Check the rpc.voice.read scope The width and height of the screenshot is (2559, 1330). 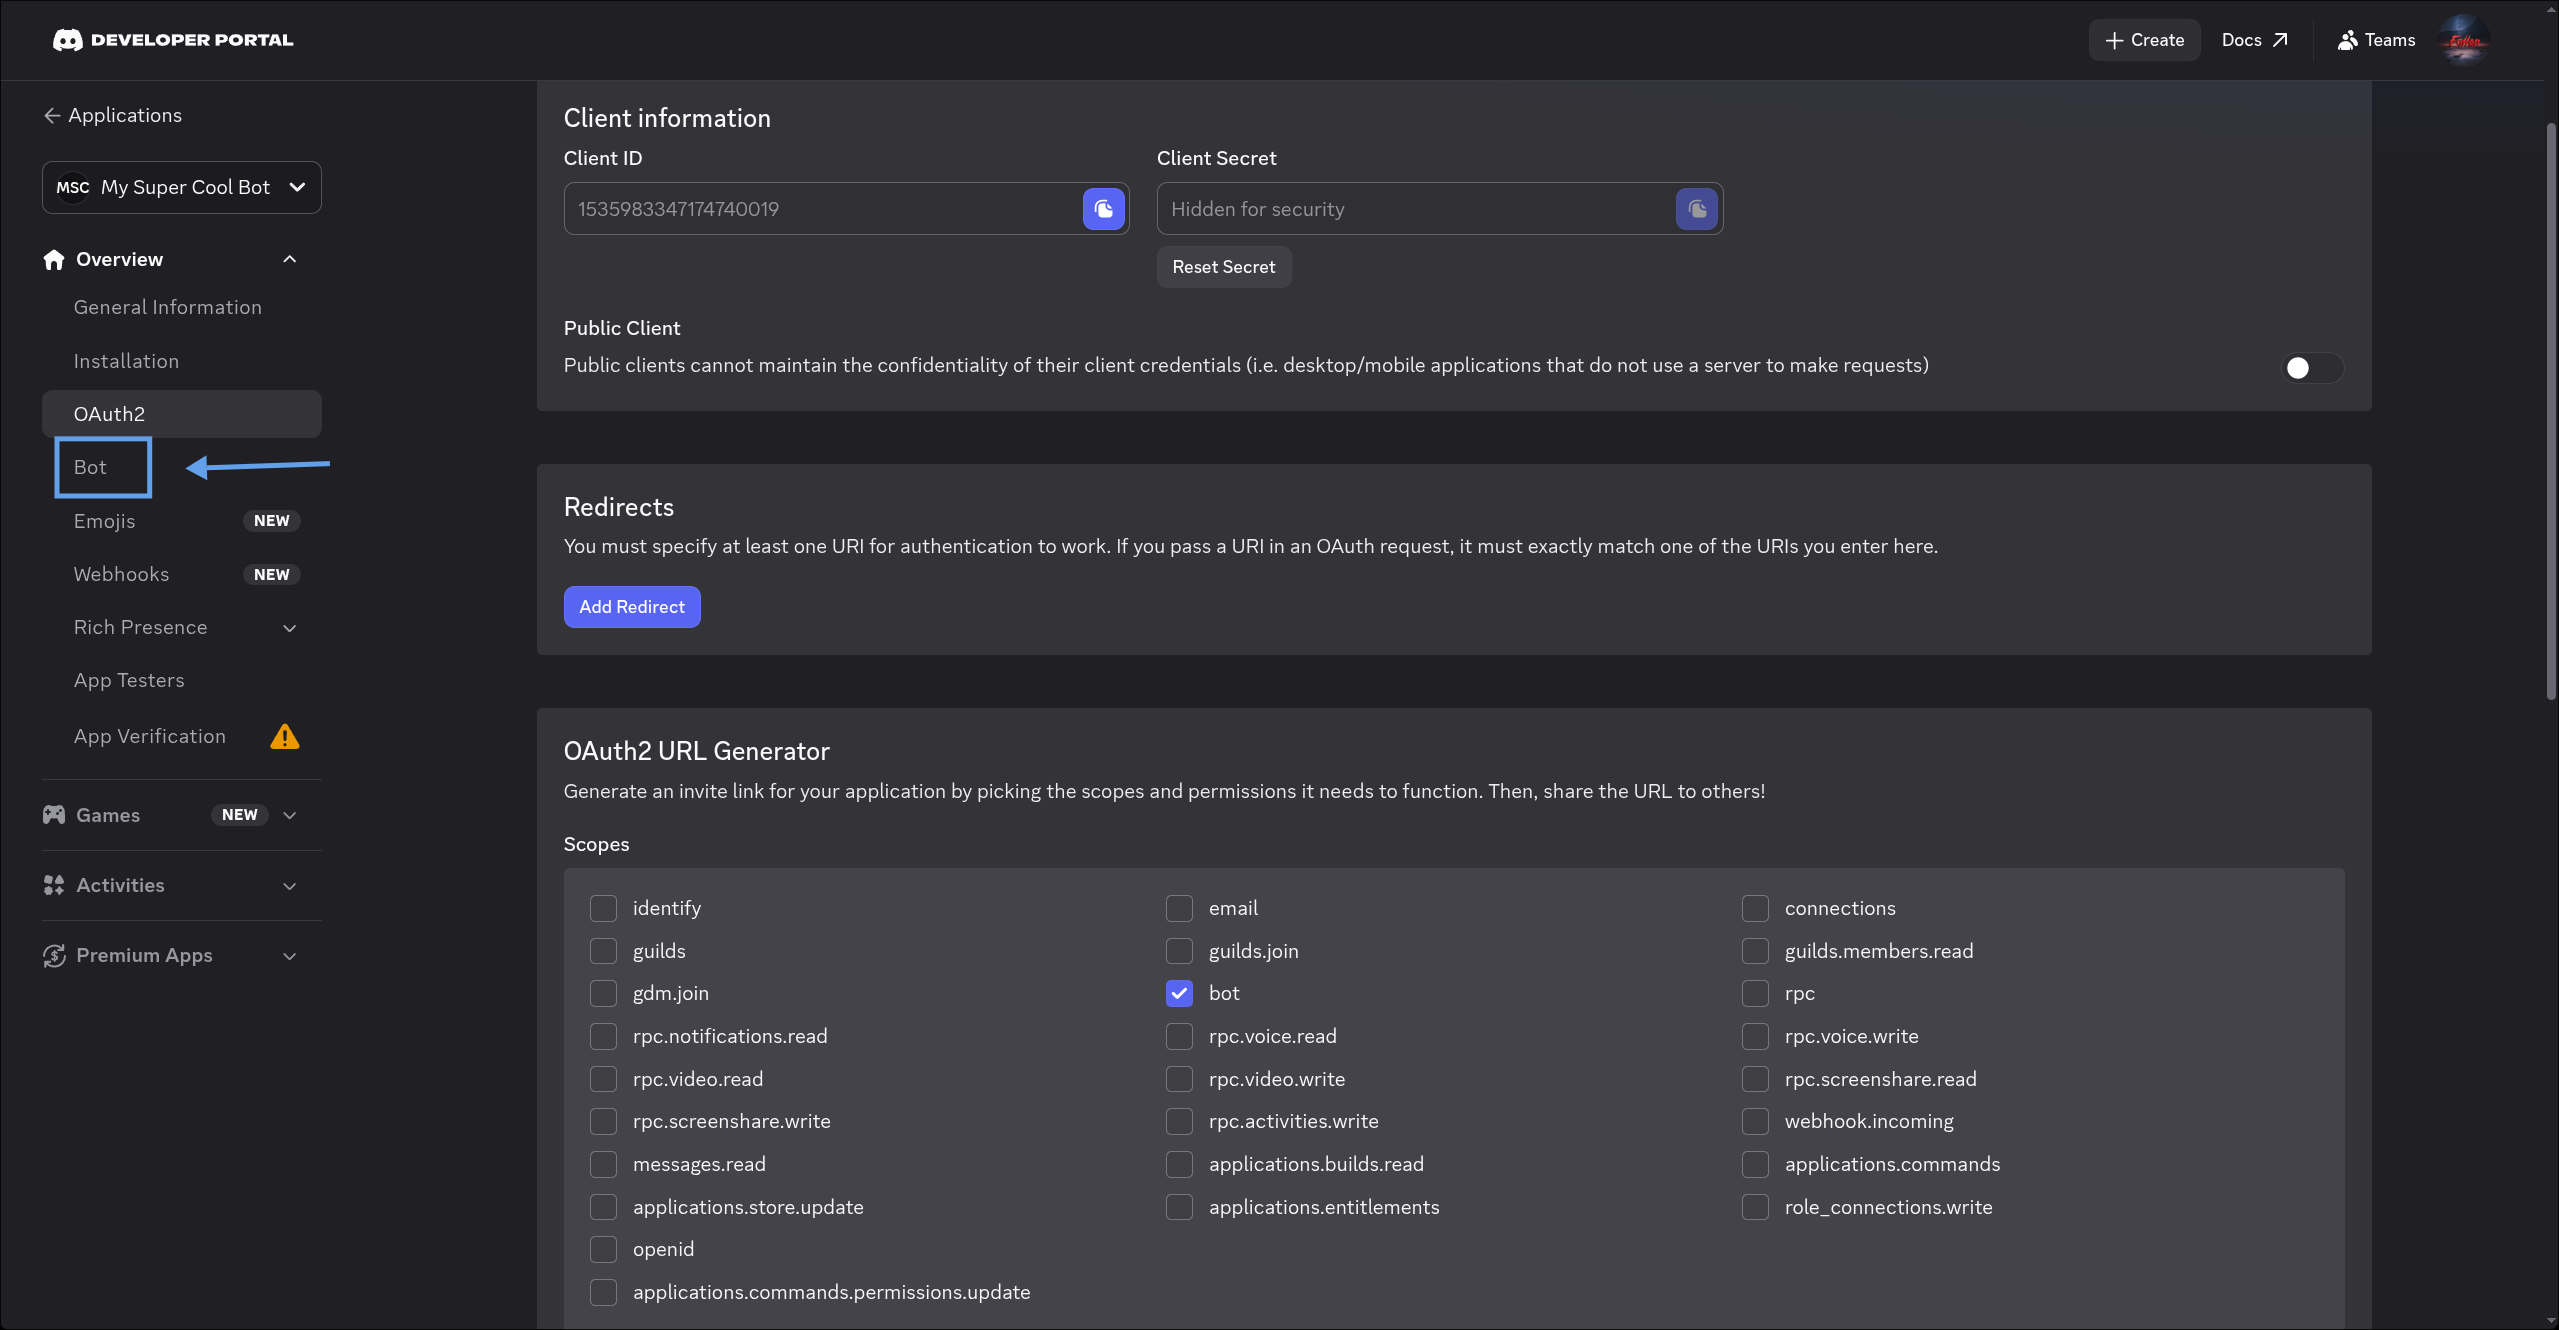pyautogui.click(x=1179, y=1036)
